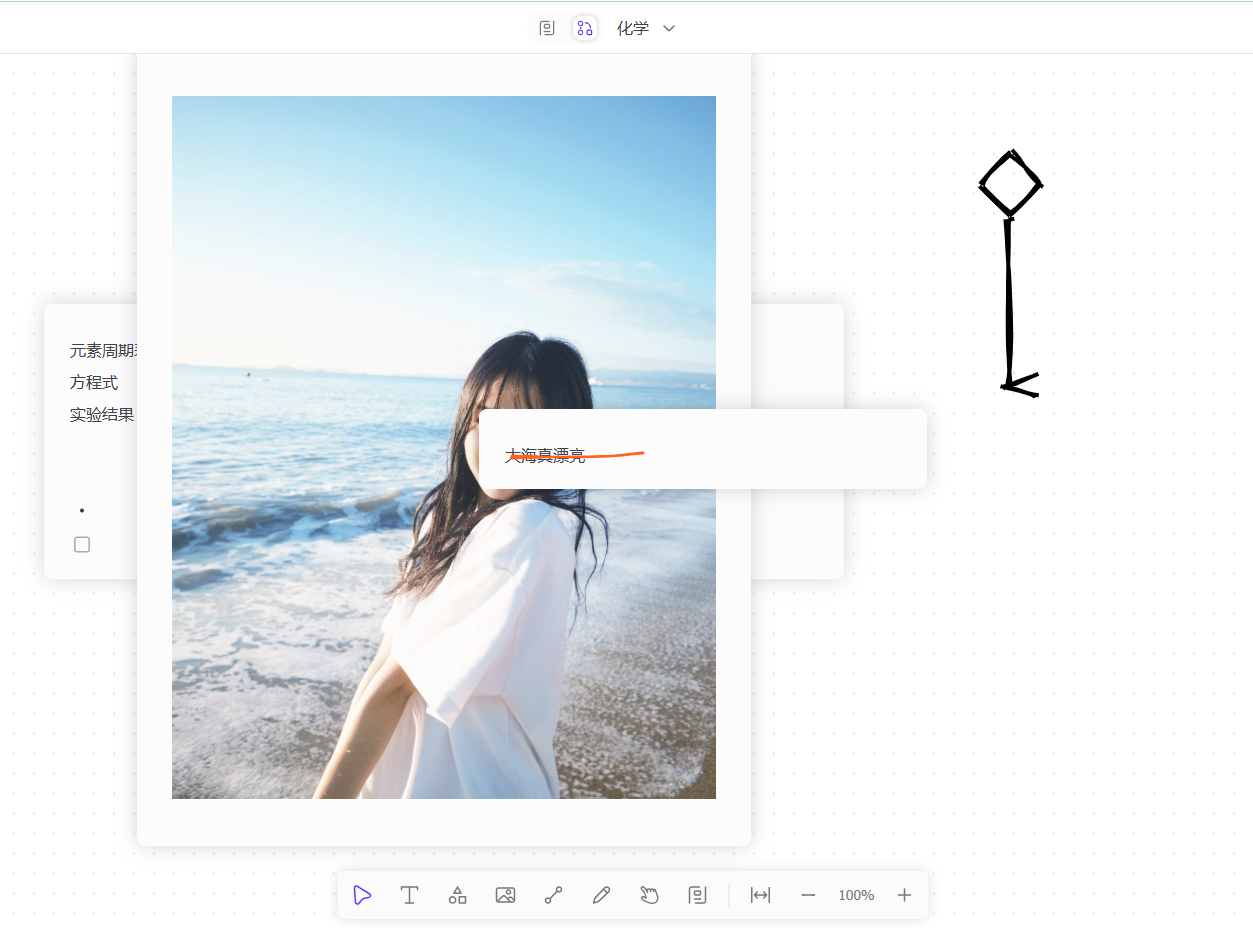The width and height of the screenshot is (1253, 928).
Task: Switch to document view mode
Action: click(546, 28)
